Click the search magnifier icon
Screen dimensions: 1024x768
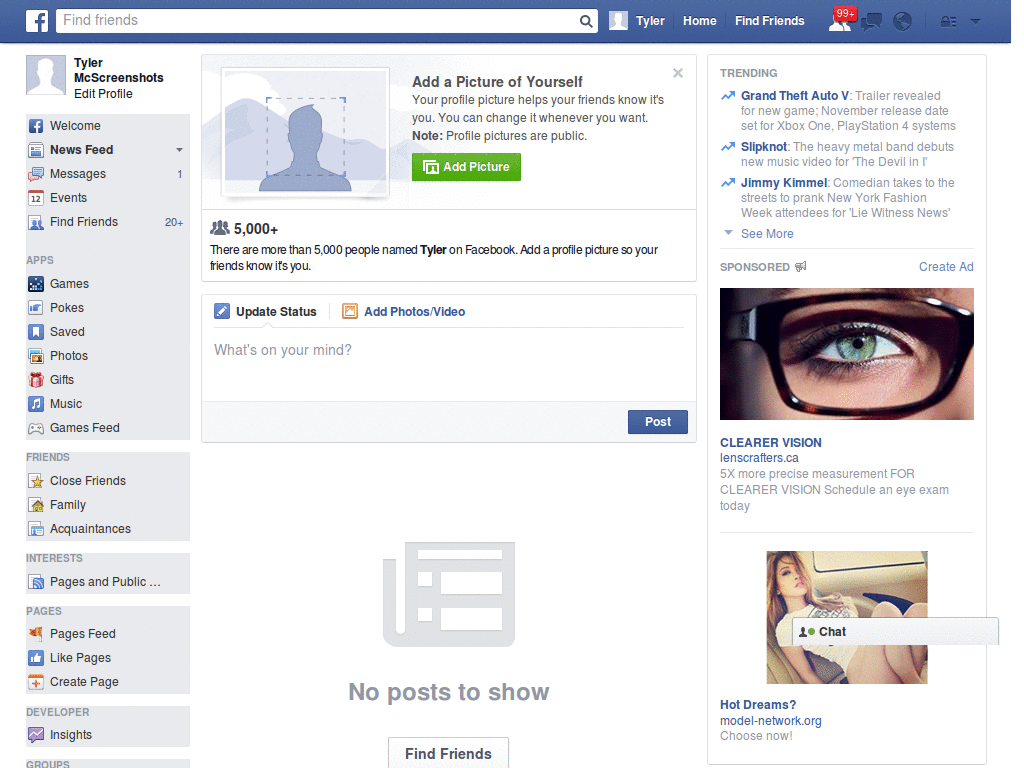[586, 22]
